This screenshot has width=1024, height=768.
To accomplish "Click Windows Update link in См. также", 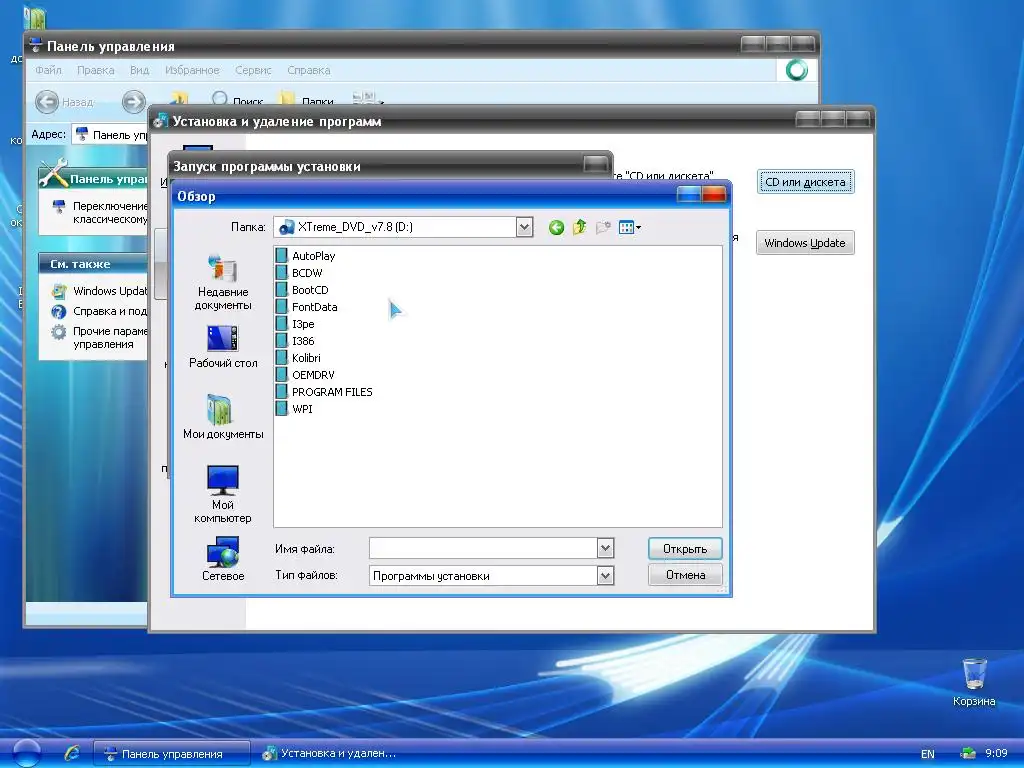I will pos(99,291).
